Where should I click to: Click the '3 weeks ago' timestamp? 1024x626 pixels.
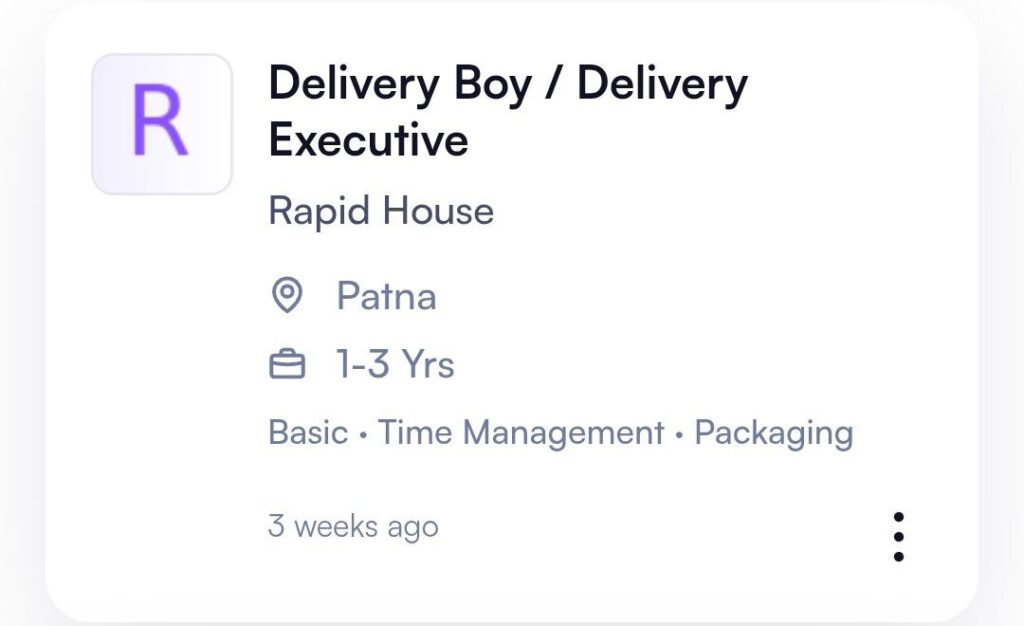[353, 526]
